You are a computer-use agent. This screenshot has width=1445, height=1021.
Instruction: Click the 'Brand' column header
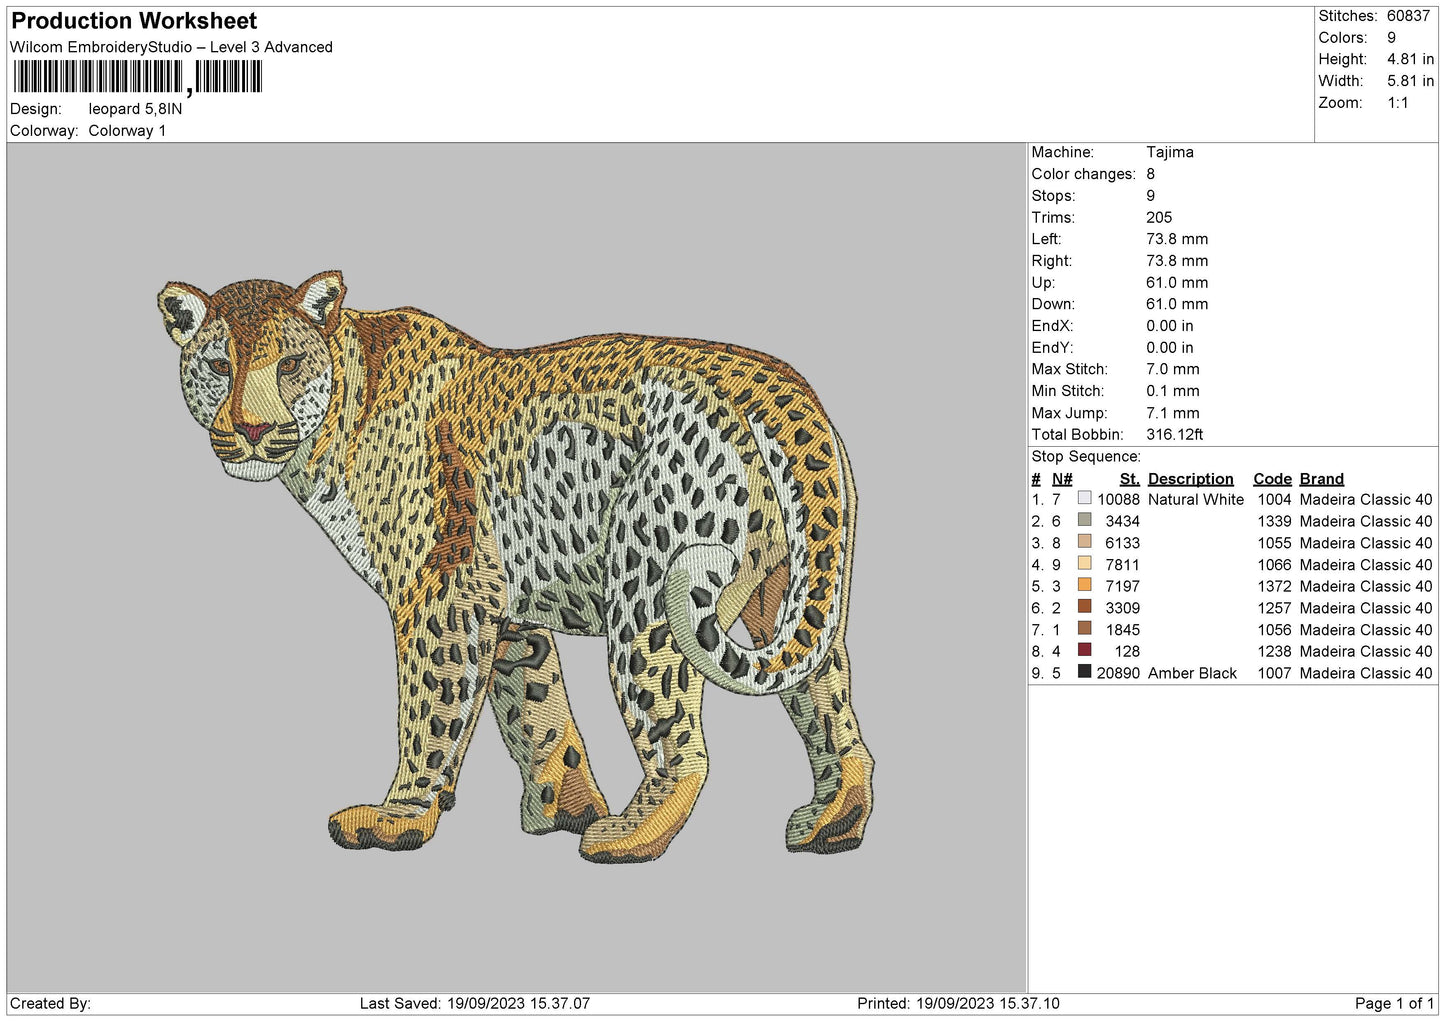point(1322,479)
